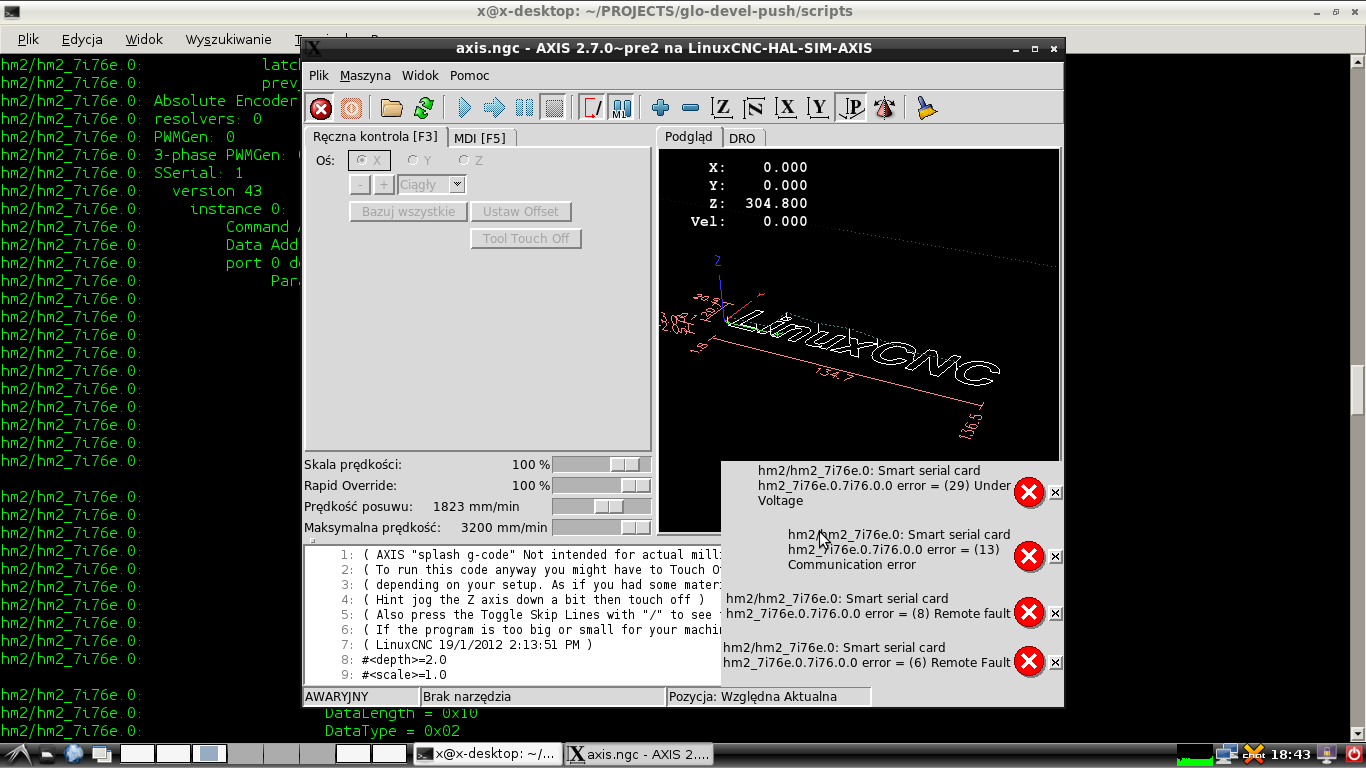This screenshot has height=768, width=1366.
Task: Dismiss the Under Voltage error notification
Action: coord(1056,493)
